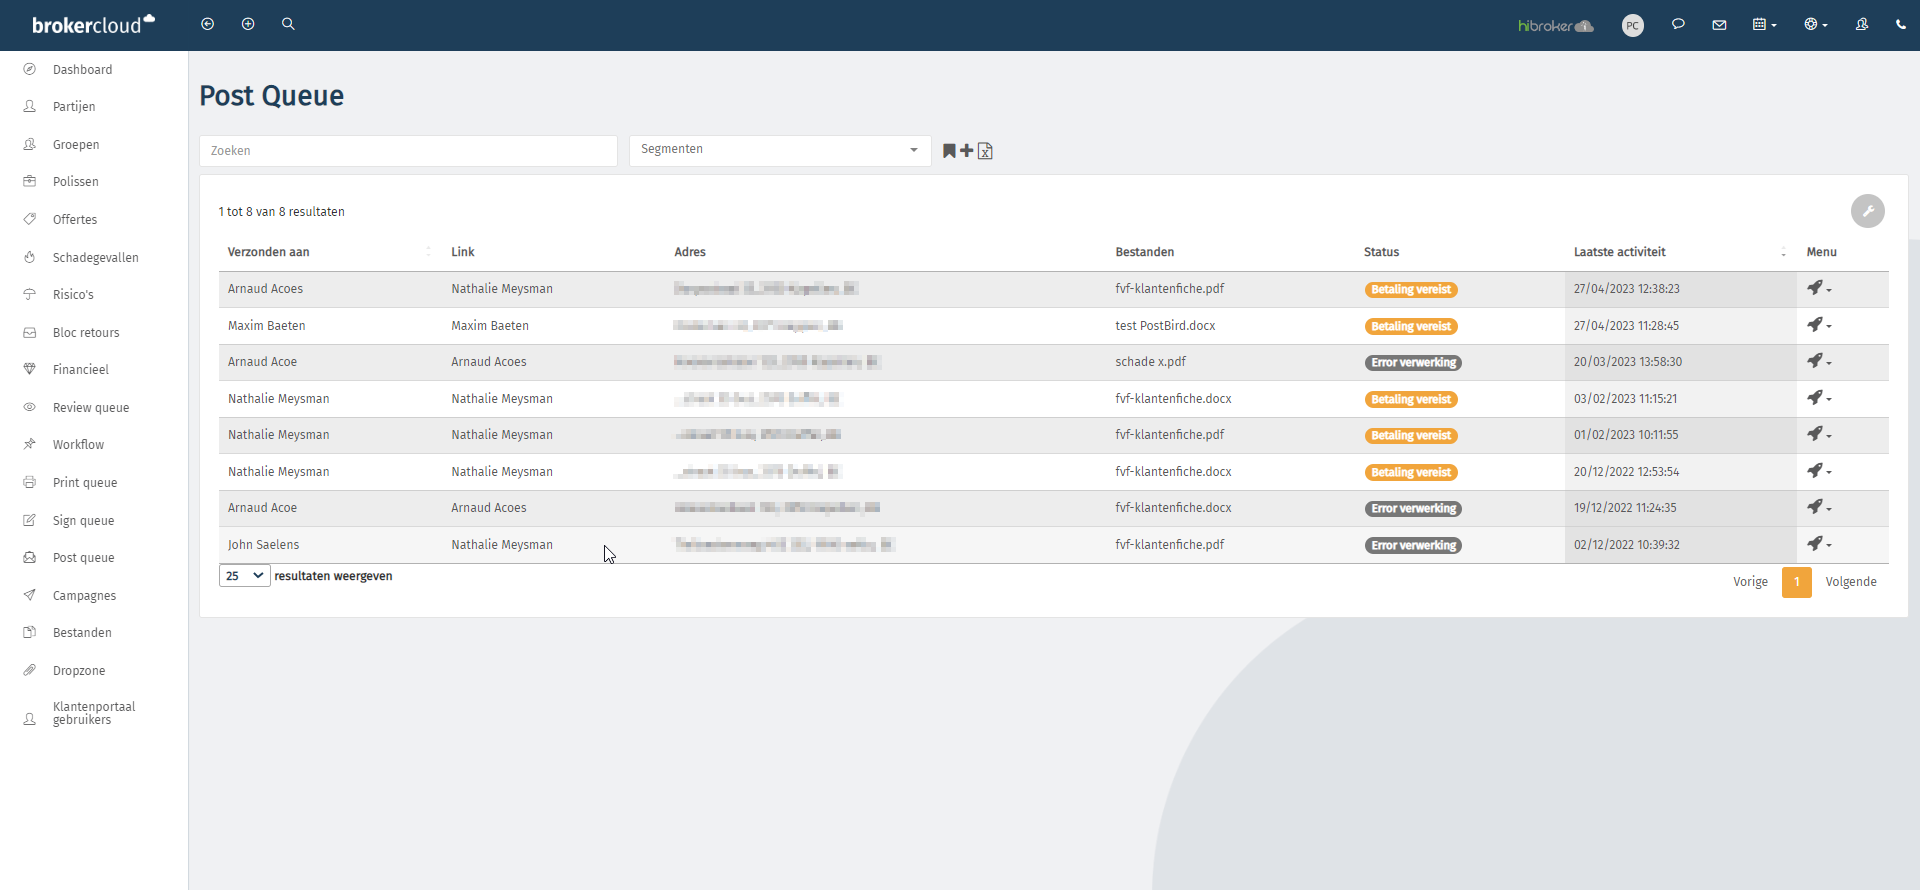Screen dimensions: 1920x890
Task: Click the add (plus circle) icon in top bar
Action: click(248, 24)
